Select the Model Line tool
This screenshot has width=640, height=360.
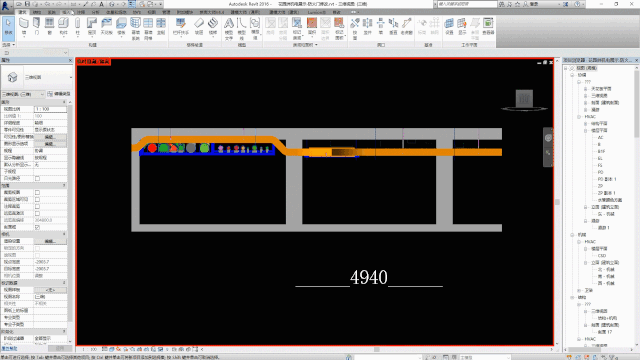[242, 28]
